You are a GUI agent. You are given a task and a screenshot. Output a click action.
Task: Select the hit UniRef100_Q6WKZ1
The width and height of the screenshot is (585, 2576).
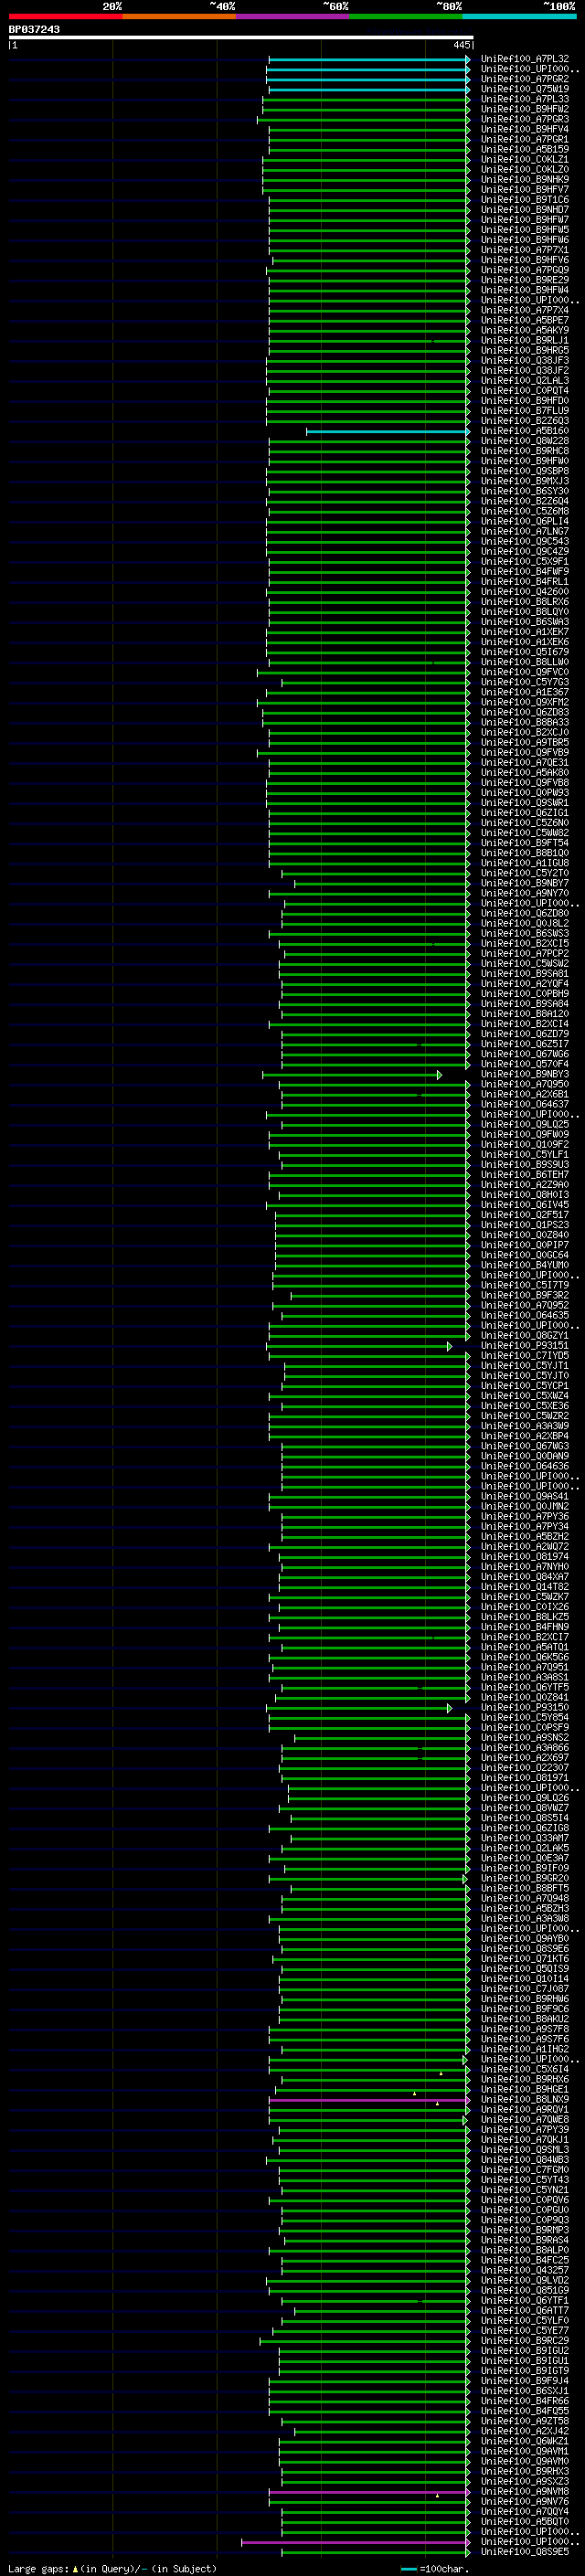click(x=524, y=2440)
